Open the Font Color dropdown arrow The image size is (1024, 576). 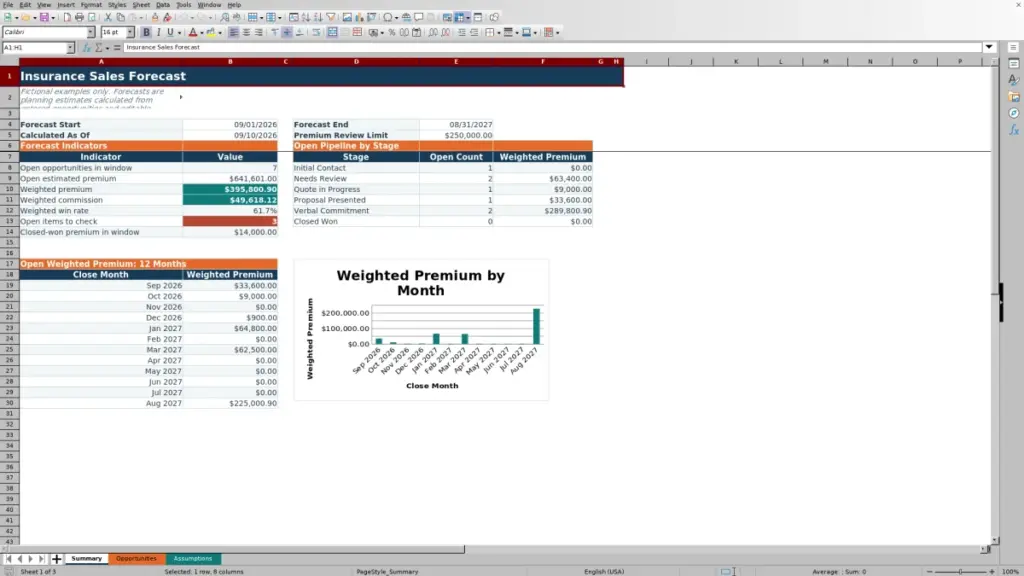(202, 33)
